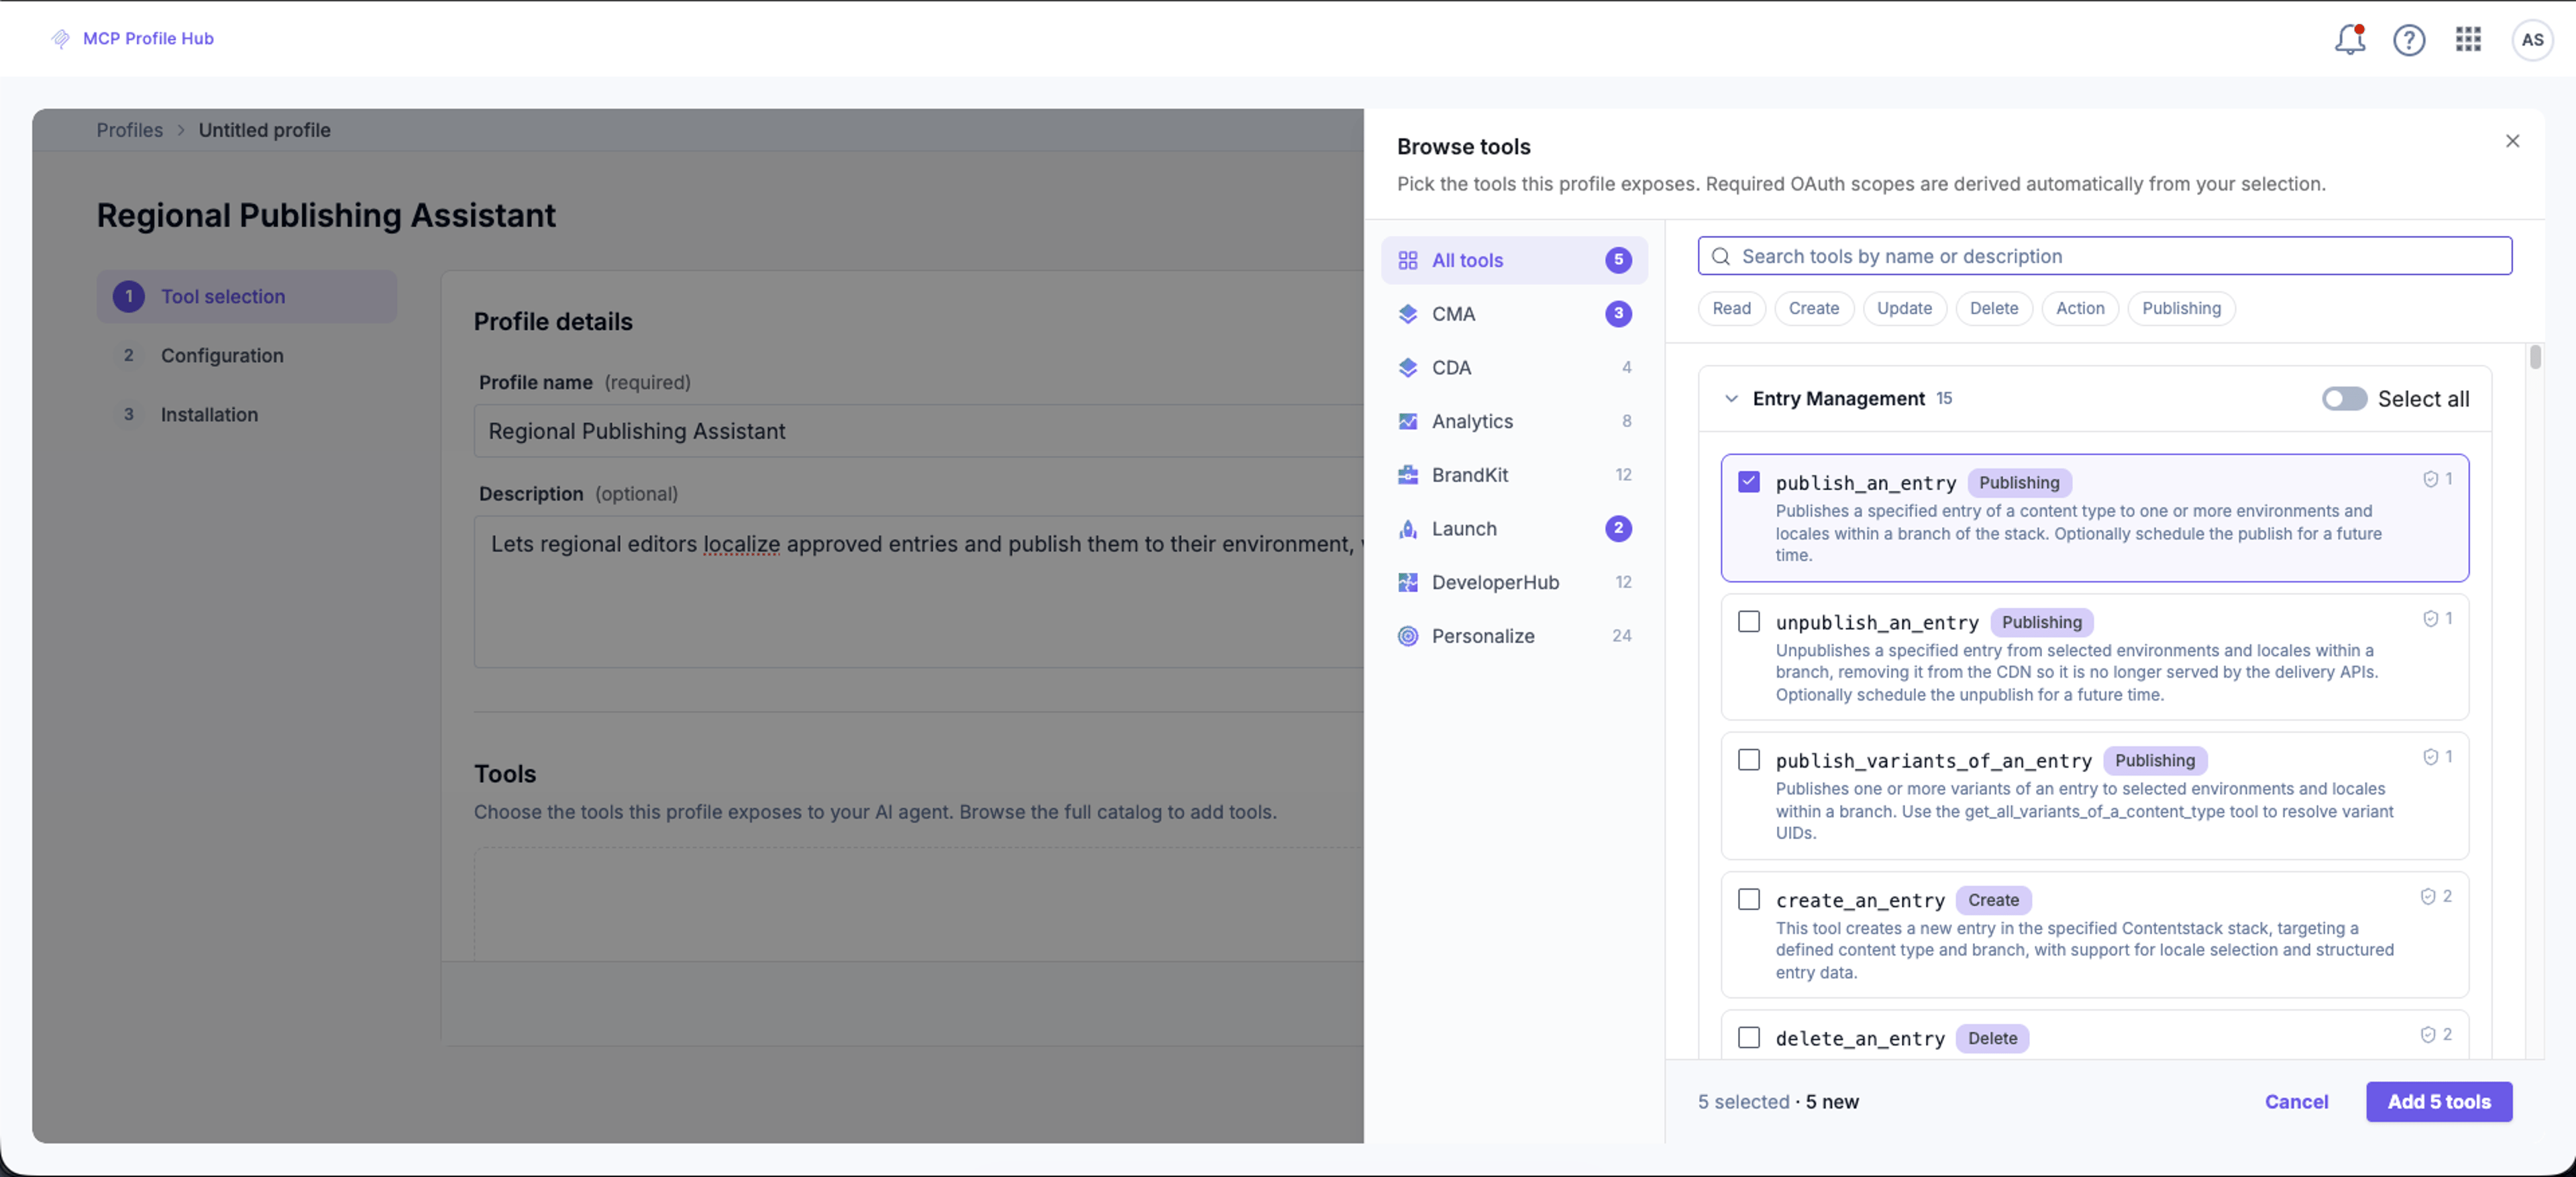Click the Untitled profile breadcrumb text
2576x1177 pixels.
264,130
